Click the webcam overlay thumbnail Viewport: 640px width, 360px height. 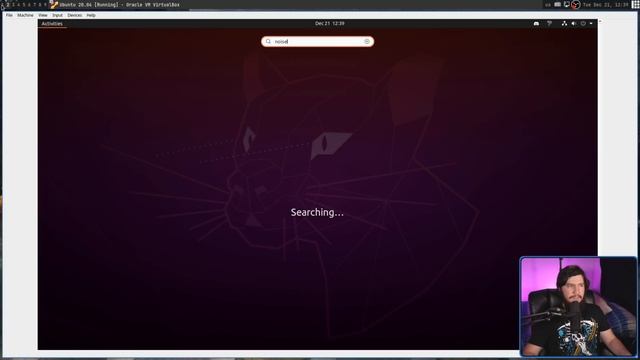[x=578, y=307]
